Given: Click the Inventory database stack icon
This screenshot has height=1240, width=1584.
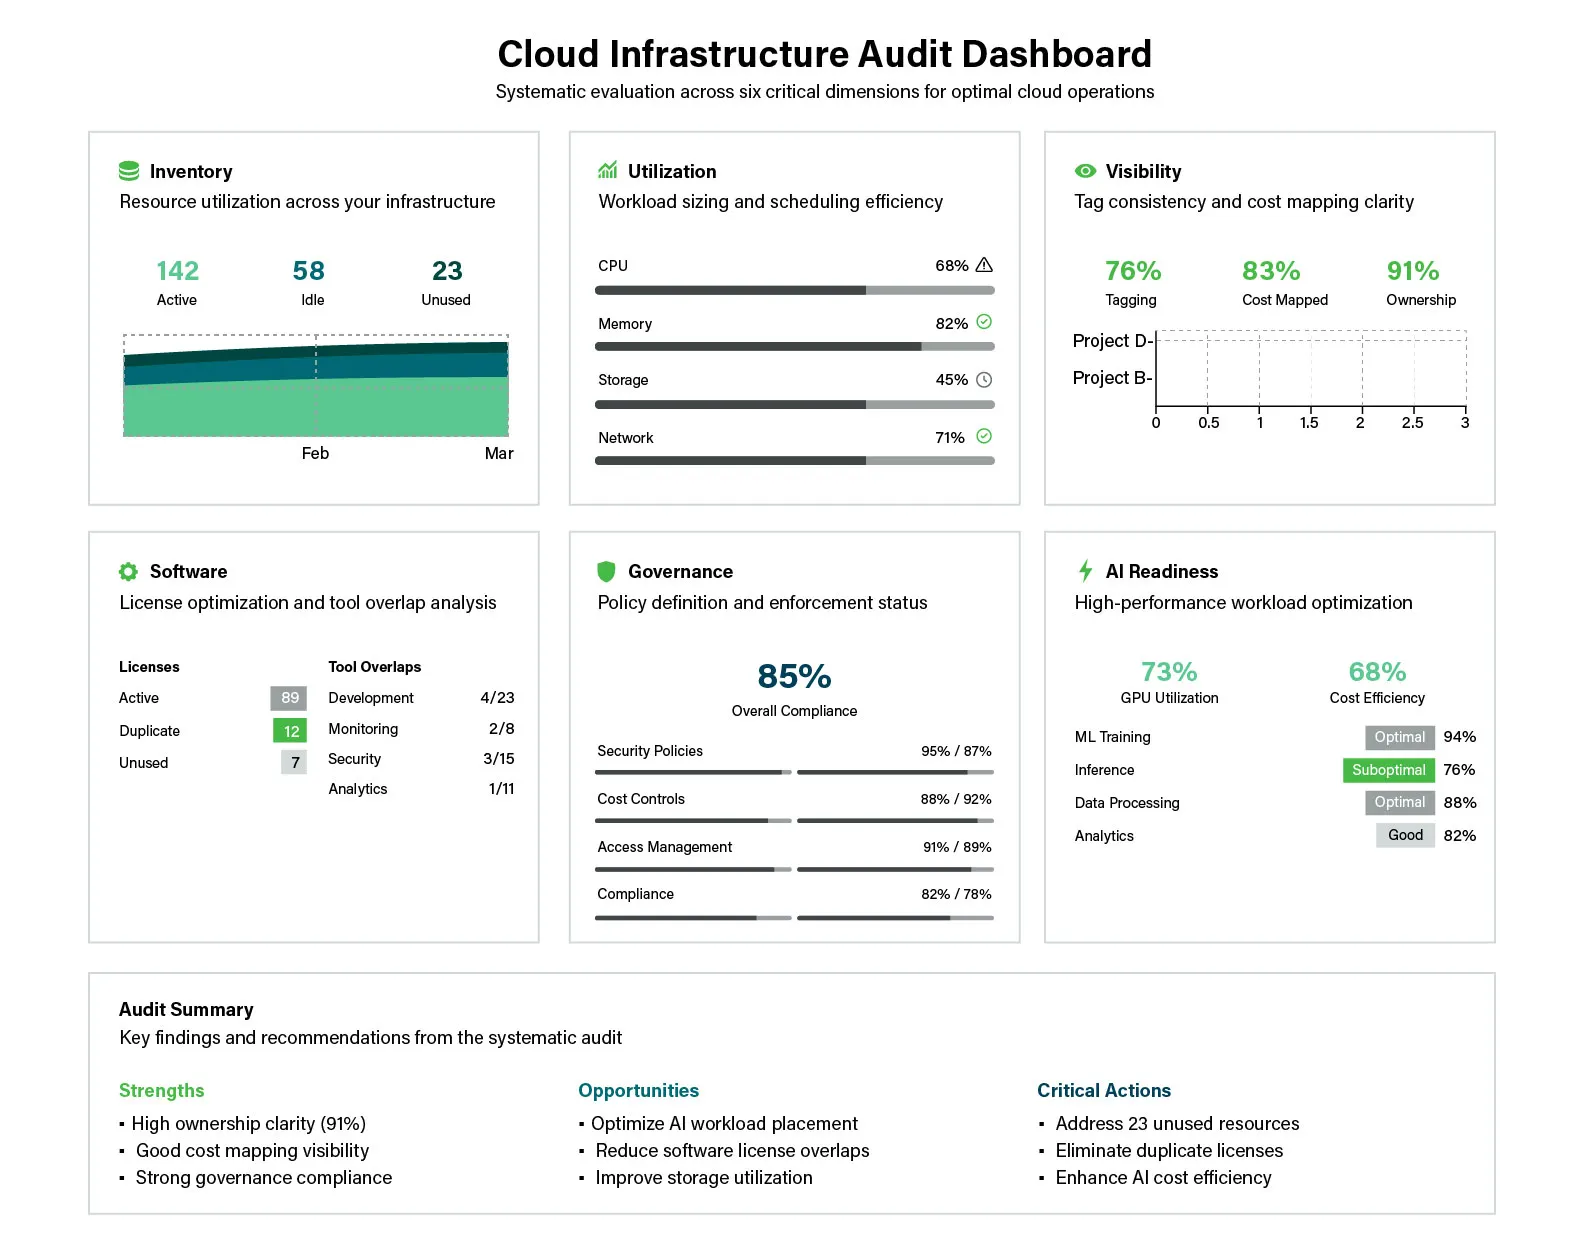Looking at the screenshot, I should pyautogui.click(x=129, y=171).
